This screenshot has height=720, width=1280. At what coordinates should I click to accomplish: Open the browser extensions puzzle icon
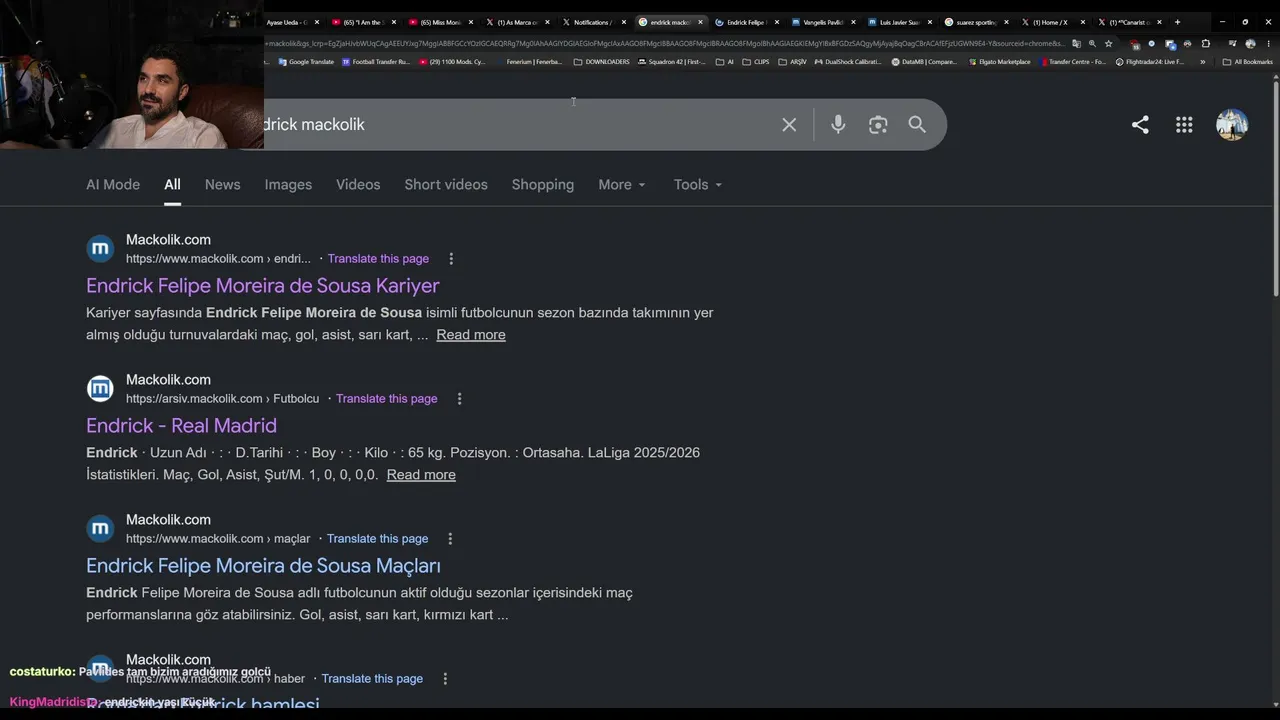click(x=1205, y=44)
